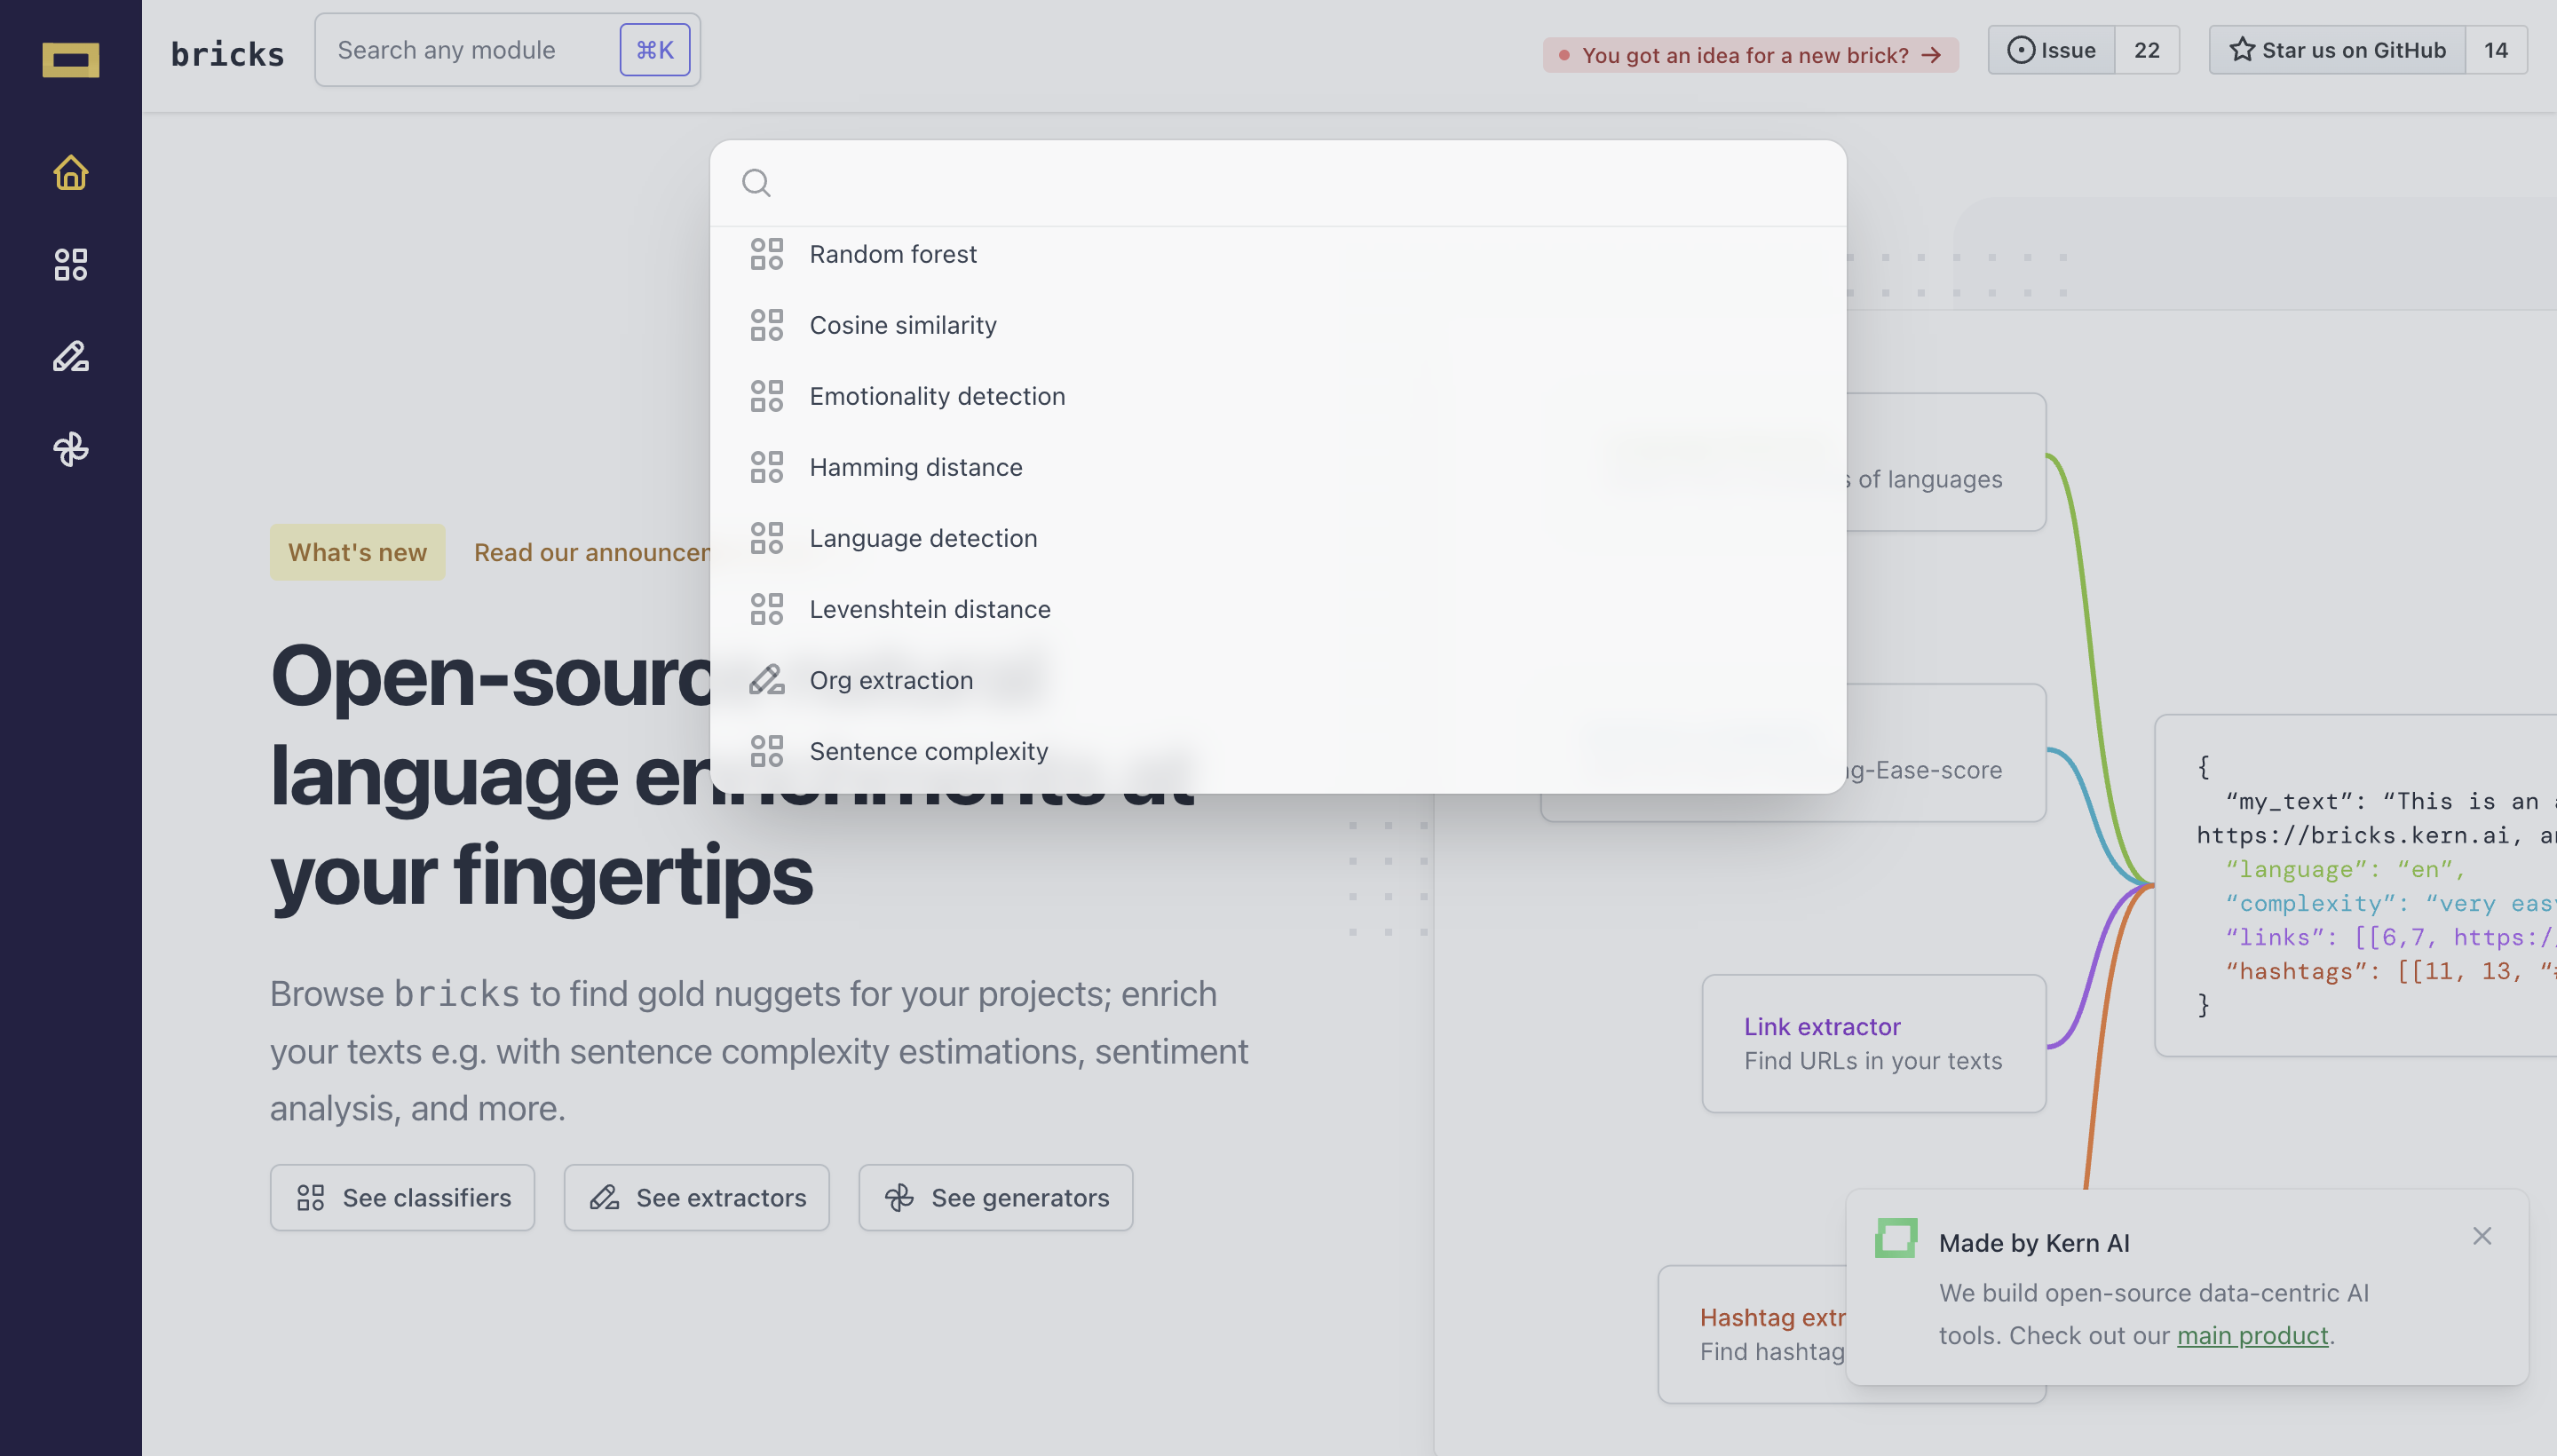Select Random forest from results
This screenshot has height=1456, width=2557.
tap(892, 254)
